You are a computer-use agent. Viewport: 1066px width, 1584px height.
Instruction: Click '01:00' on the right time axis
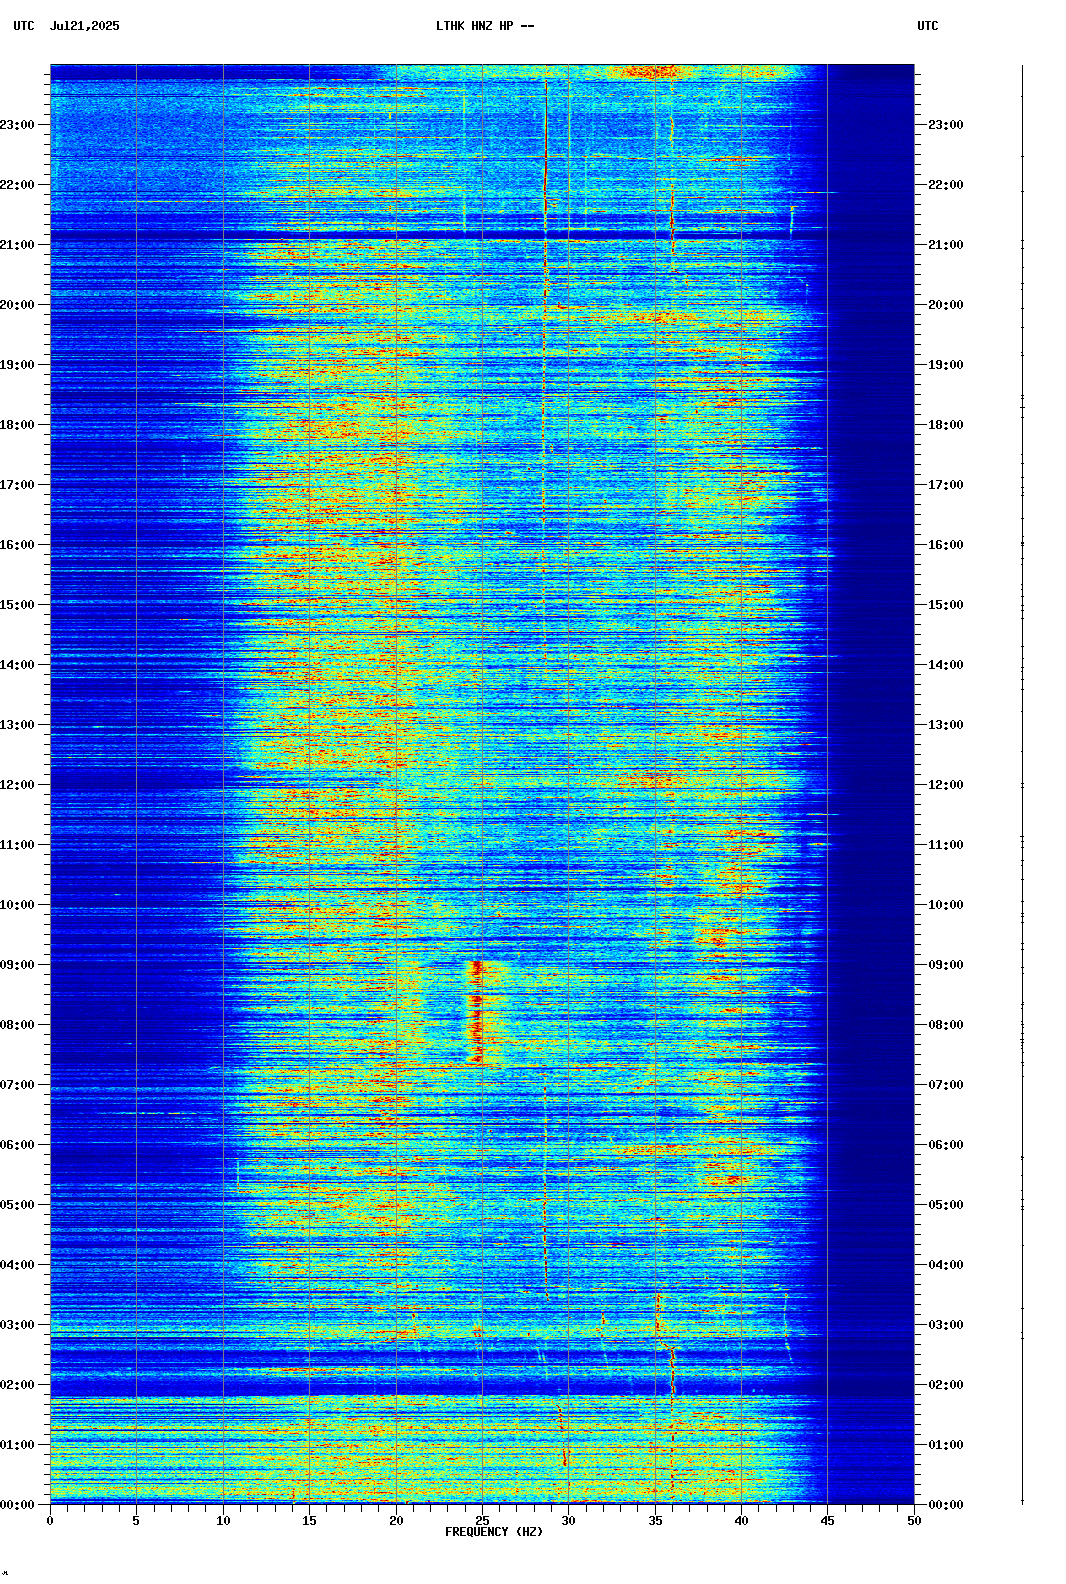(946, 1445)
